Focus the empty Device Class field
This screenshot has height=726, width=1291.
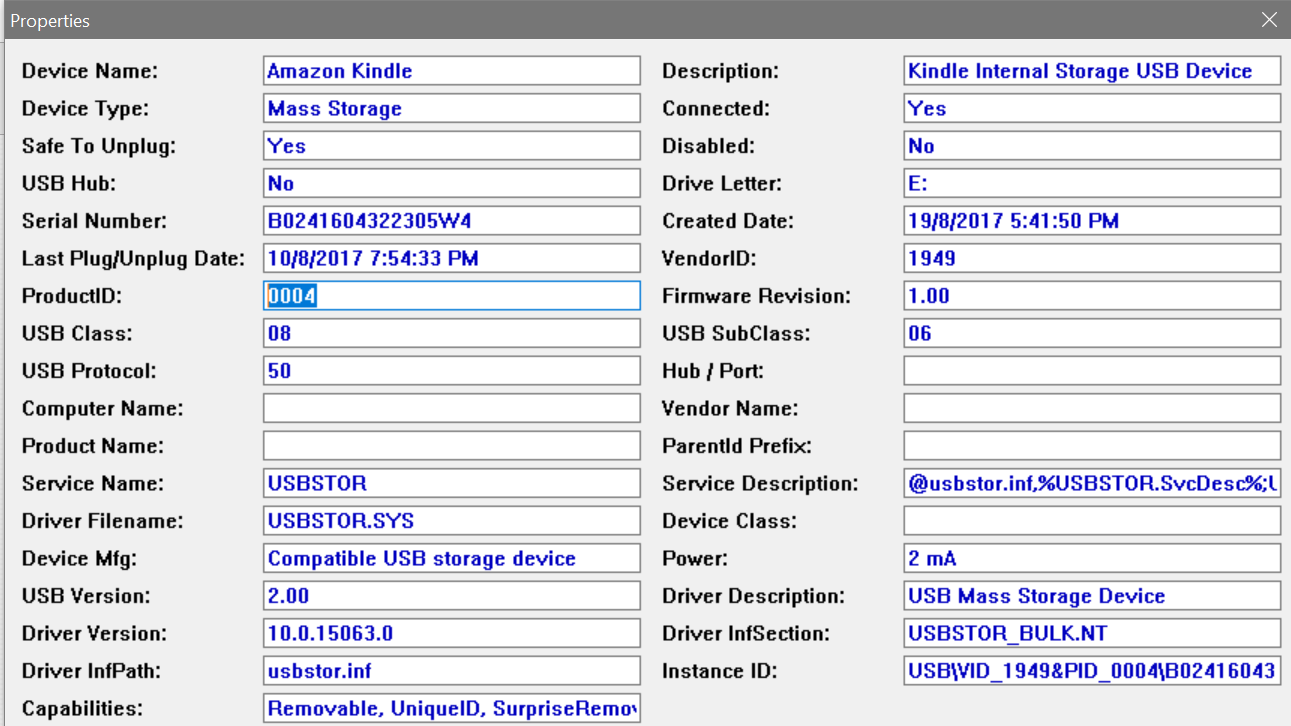pos(1092,521)
